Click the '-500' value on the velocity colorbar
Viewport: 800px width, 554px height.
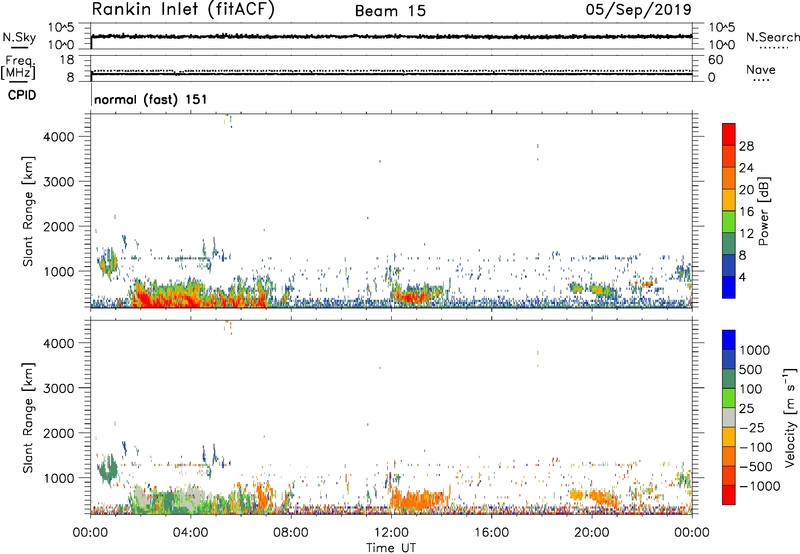[x=756, y=466]
